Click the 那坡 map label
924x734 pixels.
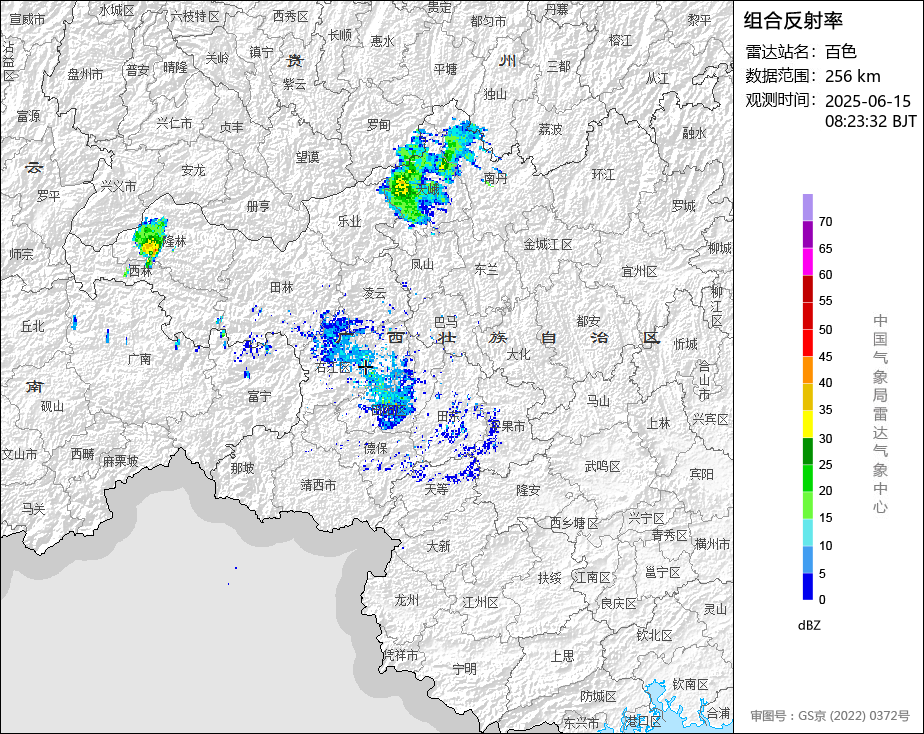pos(242,468)
